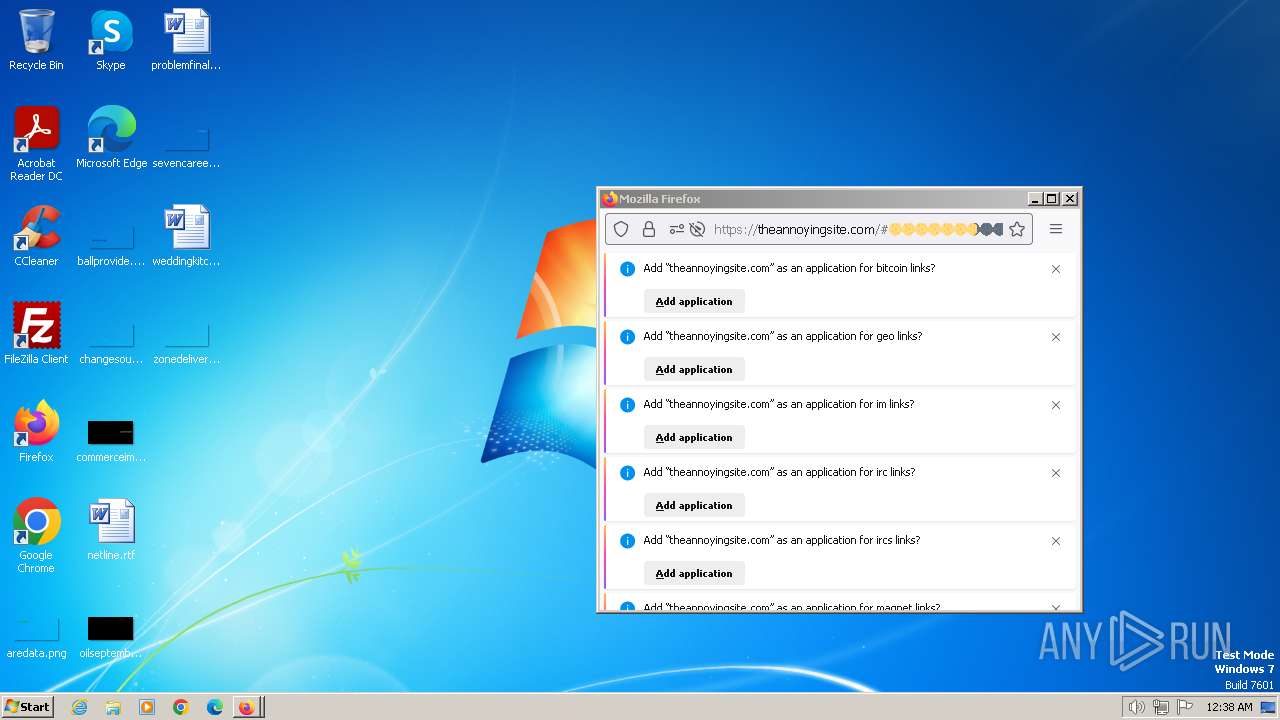Open Windows Explorer from the taskbar
This screenshot has width=1280, height=720.
click(x=113, y=707)
